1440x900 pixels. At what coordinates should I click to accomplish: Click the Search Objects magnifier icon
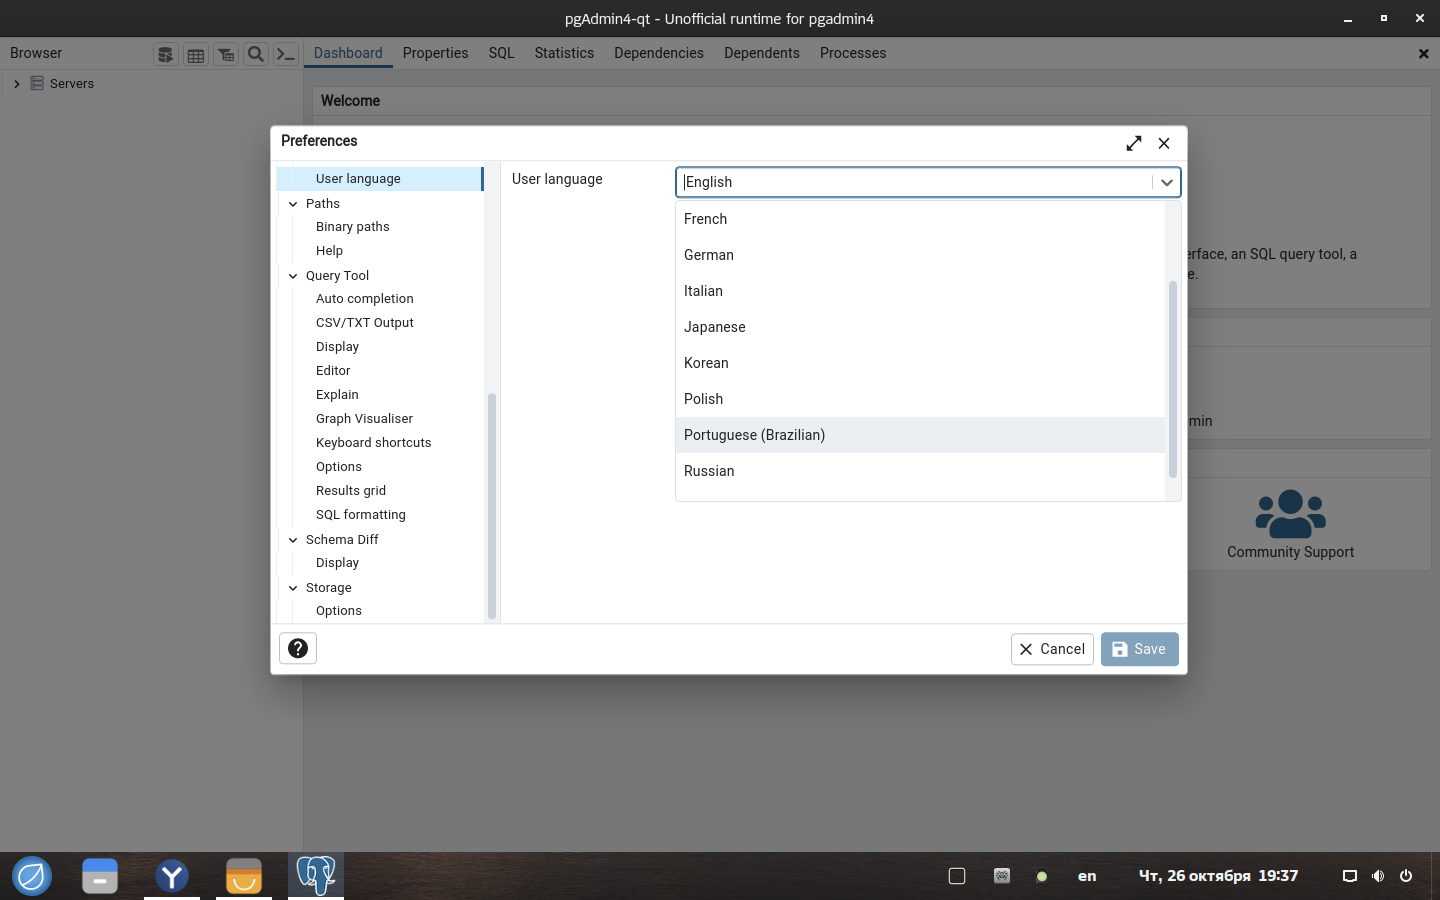pos(256,54)
